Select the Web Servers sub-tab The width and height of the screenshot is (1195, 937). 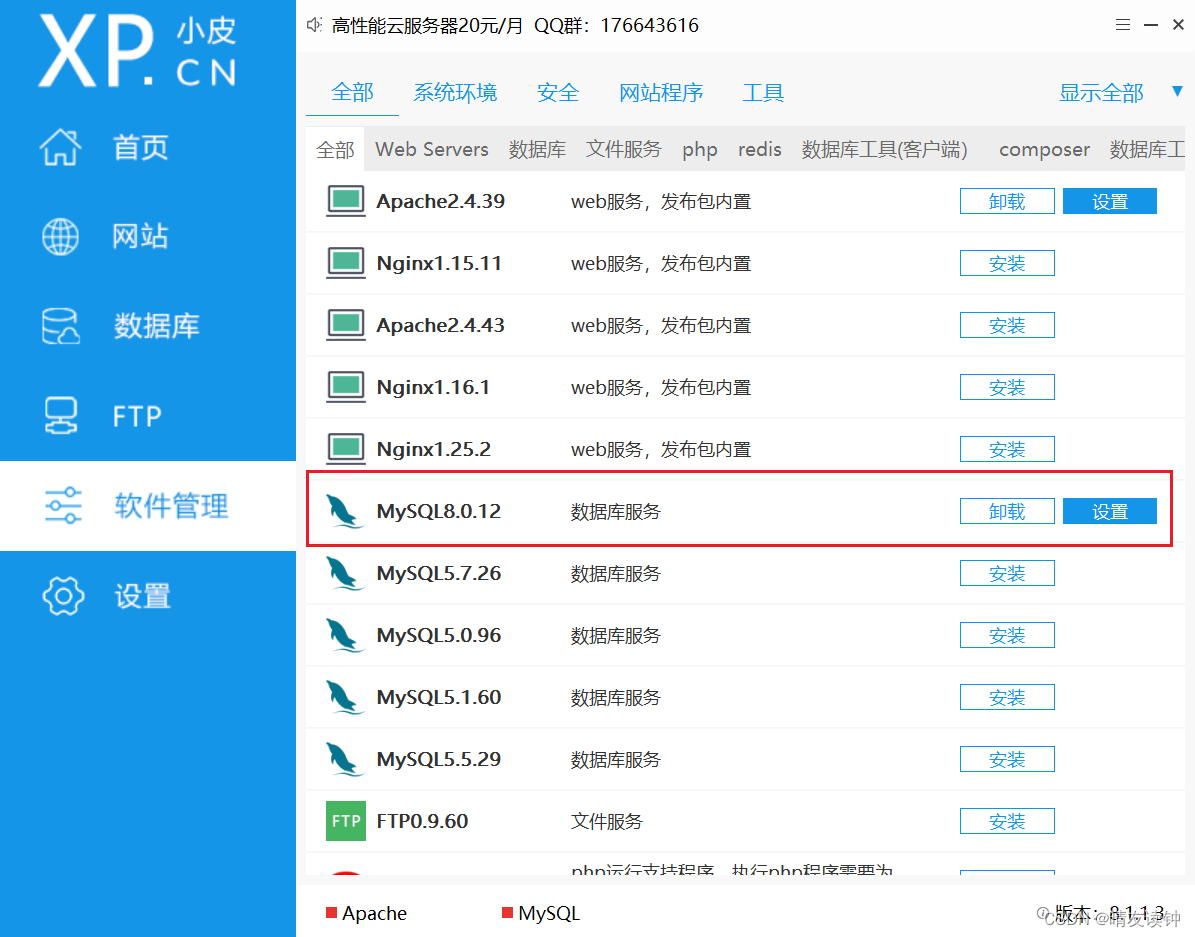tap(431, 149)
